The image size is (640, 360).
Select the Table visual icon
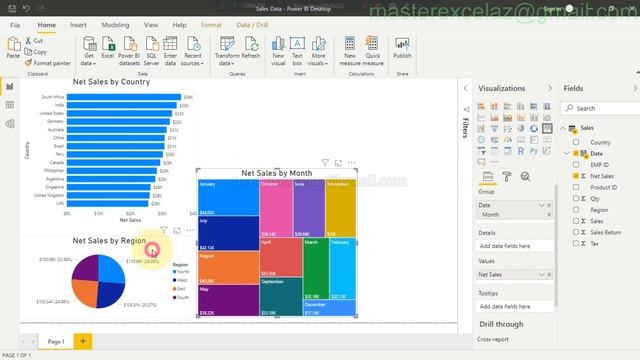tap(494, 151)
